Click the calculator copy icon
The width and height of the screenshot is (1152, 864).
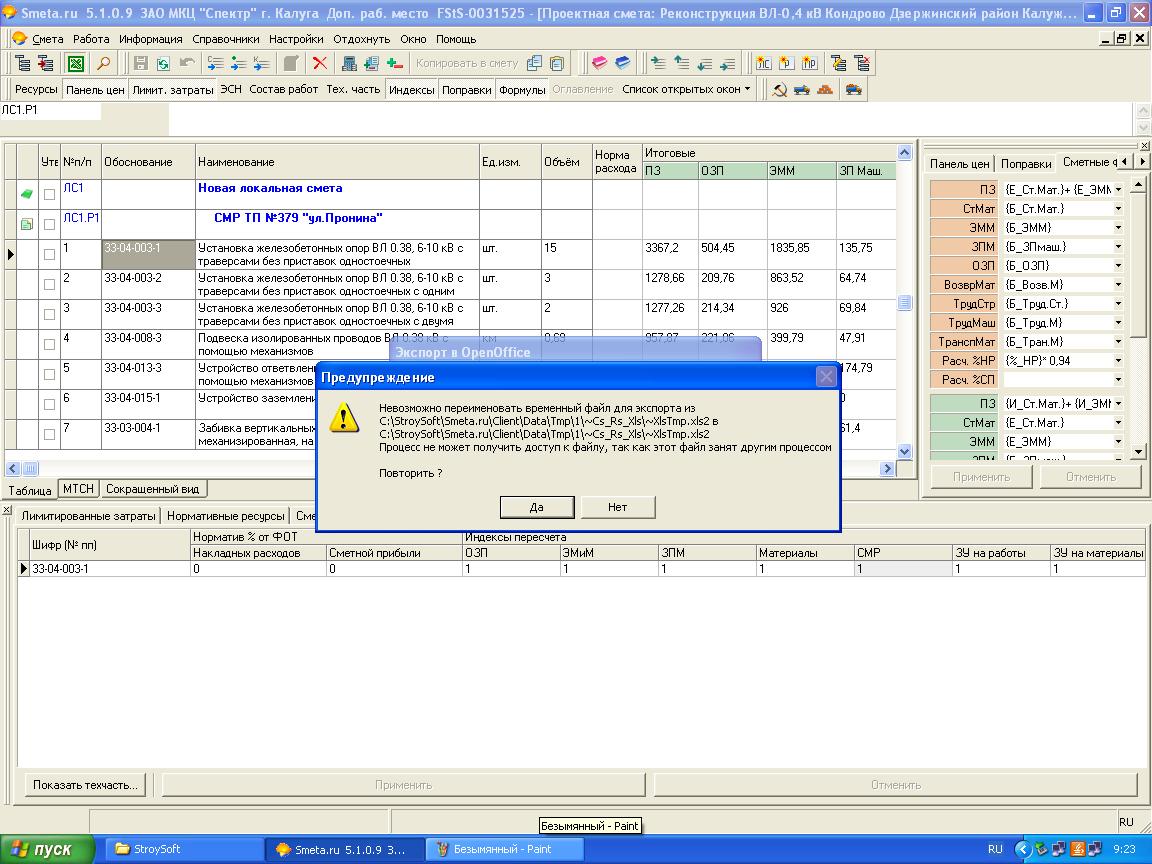[372, 63]
